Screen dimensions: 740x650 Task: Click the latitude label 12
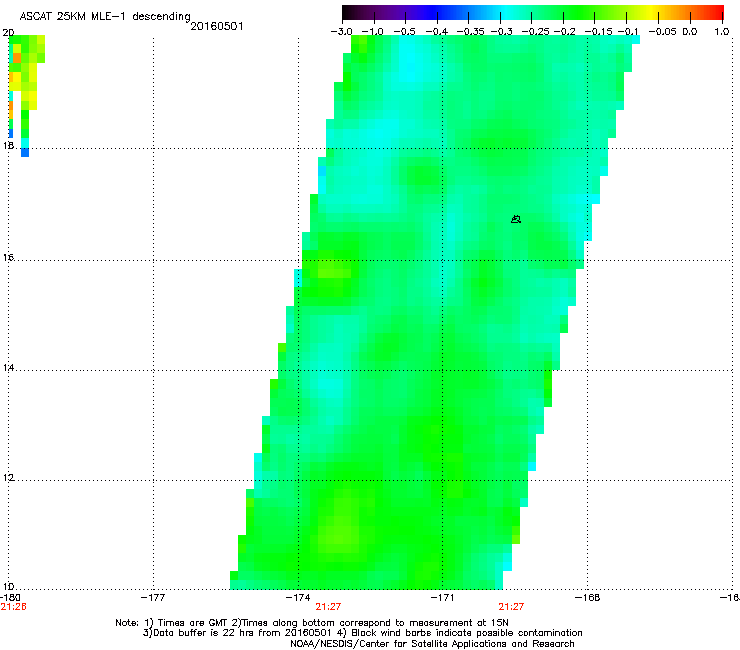pos(8,478)
